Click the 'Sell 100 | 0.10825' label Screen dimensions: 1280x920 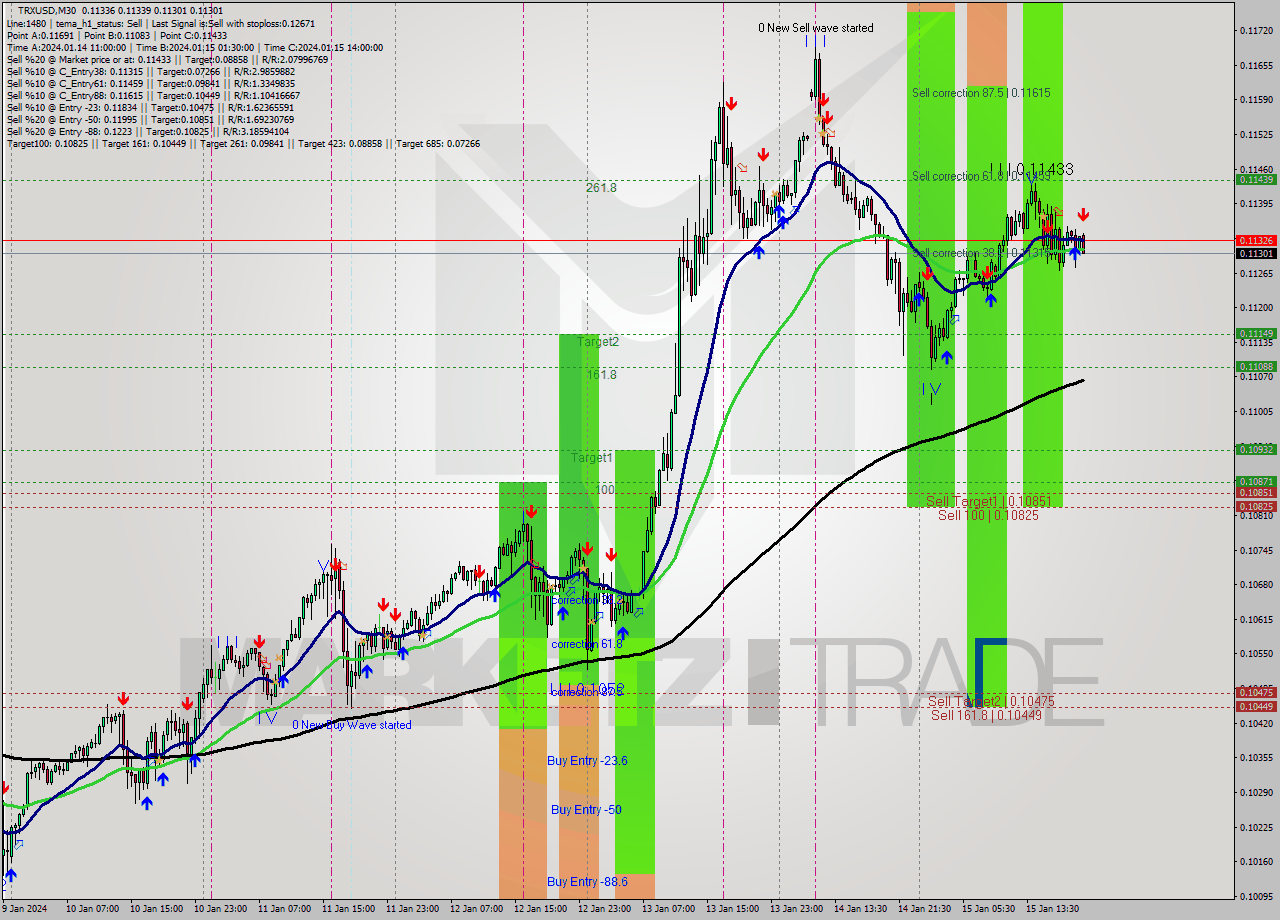pos(988,515)
